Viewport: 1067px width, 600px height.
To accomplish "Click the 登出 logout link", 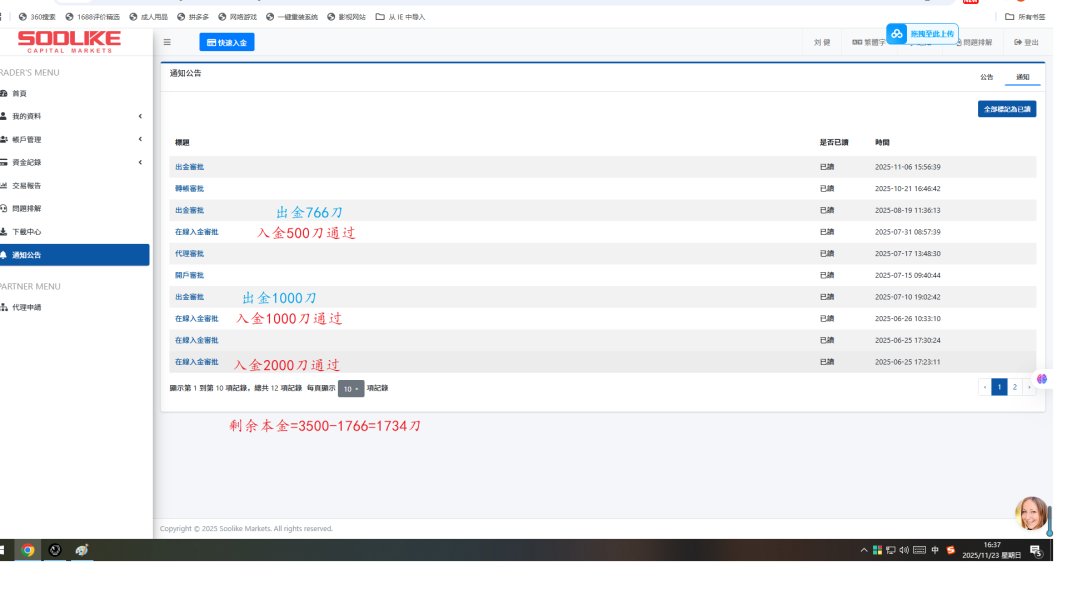I will (1026, 42).
